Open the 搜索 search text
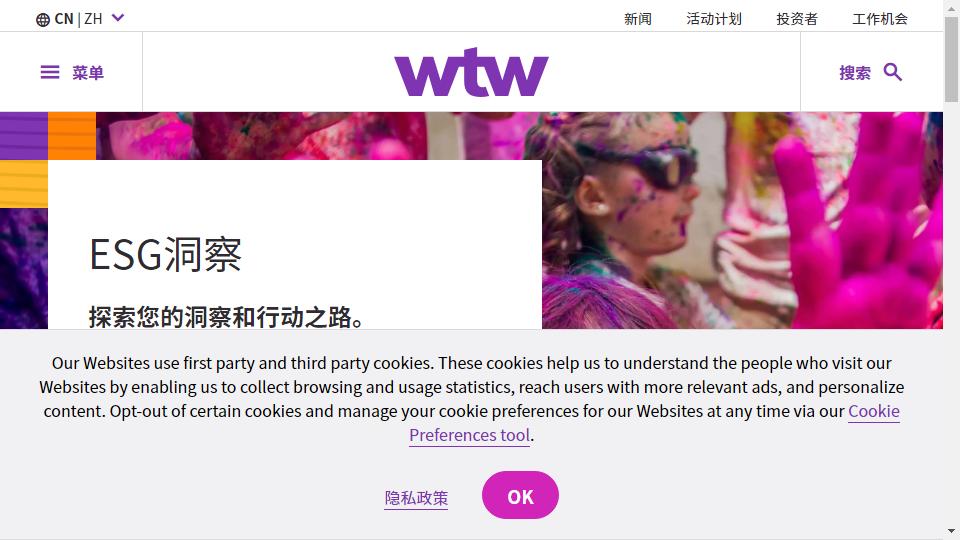Image resolution: width=960 pixels, height=540 pixels. [x=855, y=73]
